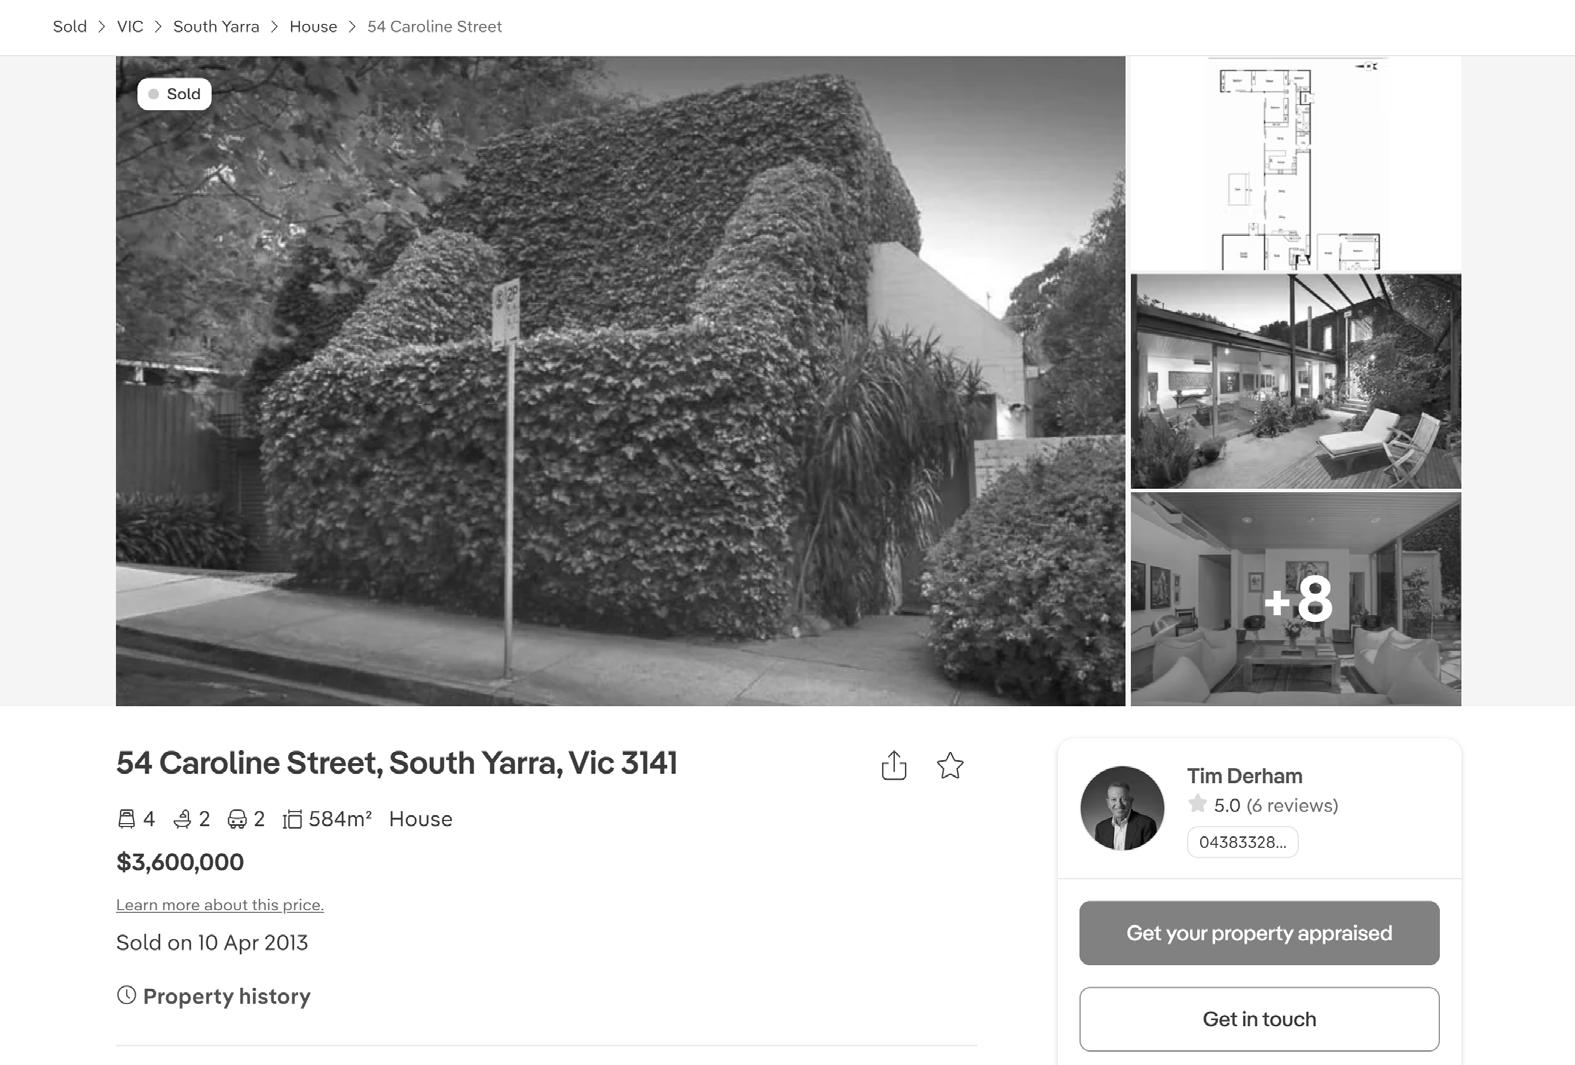This screenshot has width=1575, height=1065.
Task: Click the agent rating star icon
Action: coord(1197,804)
